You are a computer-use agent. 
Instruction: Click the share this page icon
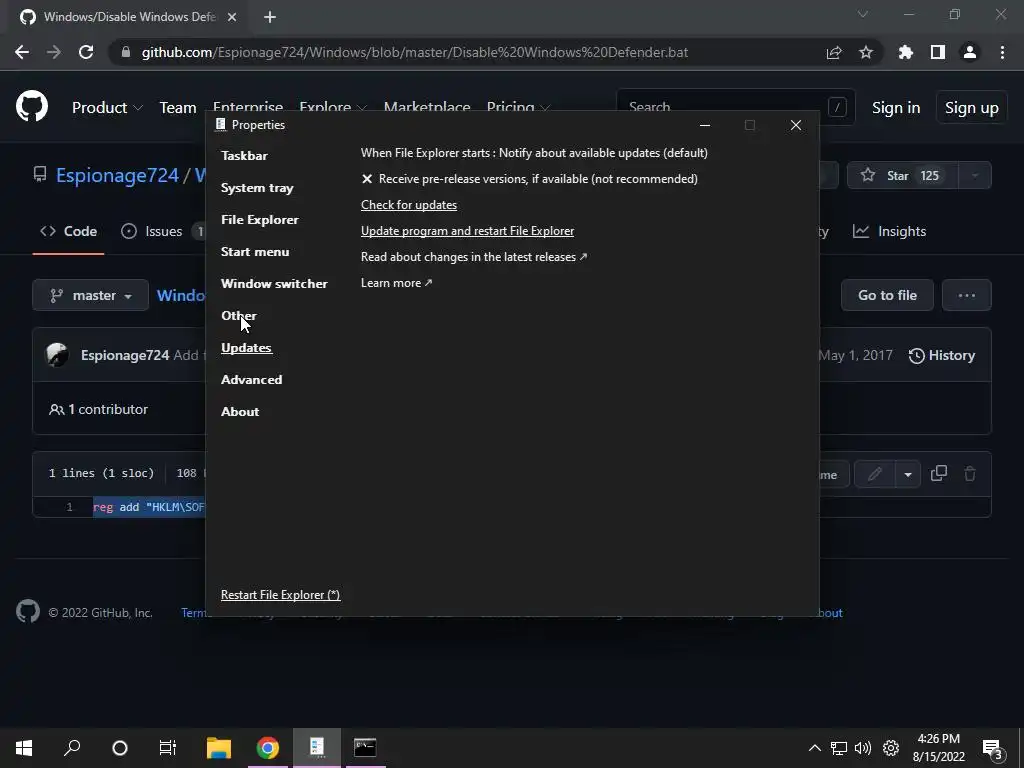(834, 52)
